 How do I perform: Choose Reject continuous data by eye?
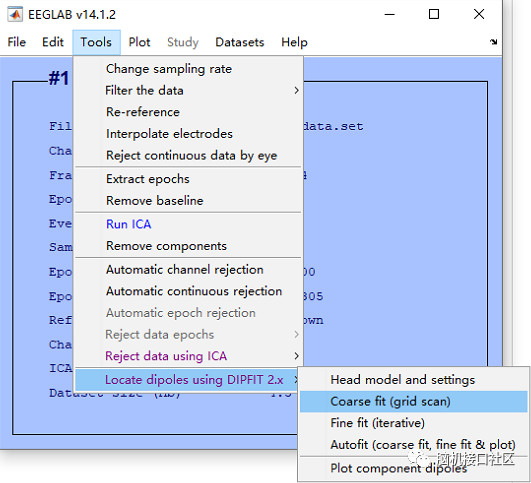(188, 155)
